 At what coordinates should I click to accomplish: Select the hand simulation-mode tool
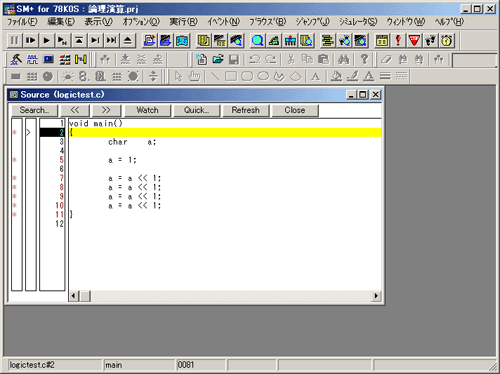(x=194, y=76)
